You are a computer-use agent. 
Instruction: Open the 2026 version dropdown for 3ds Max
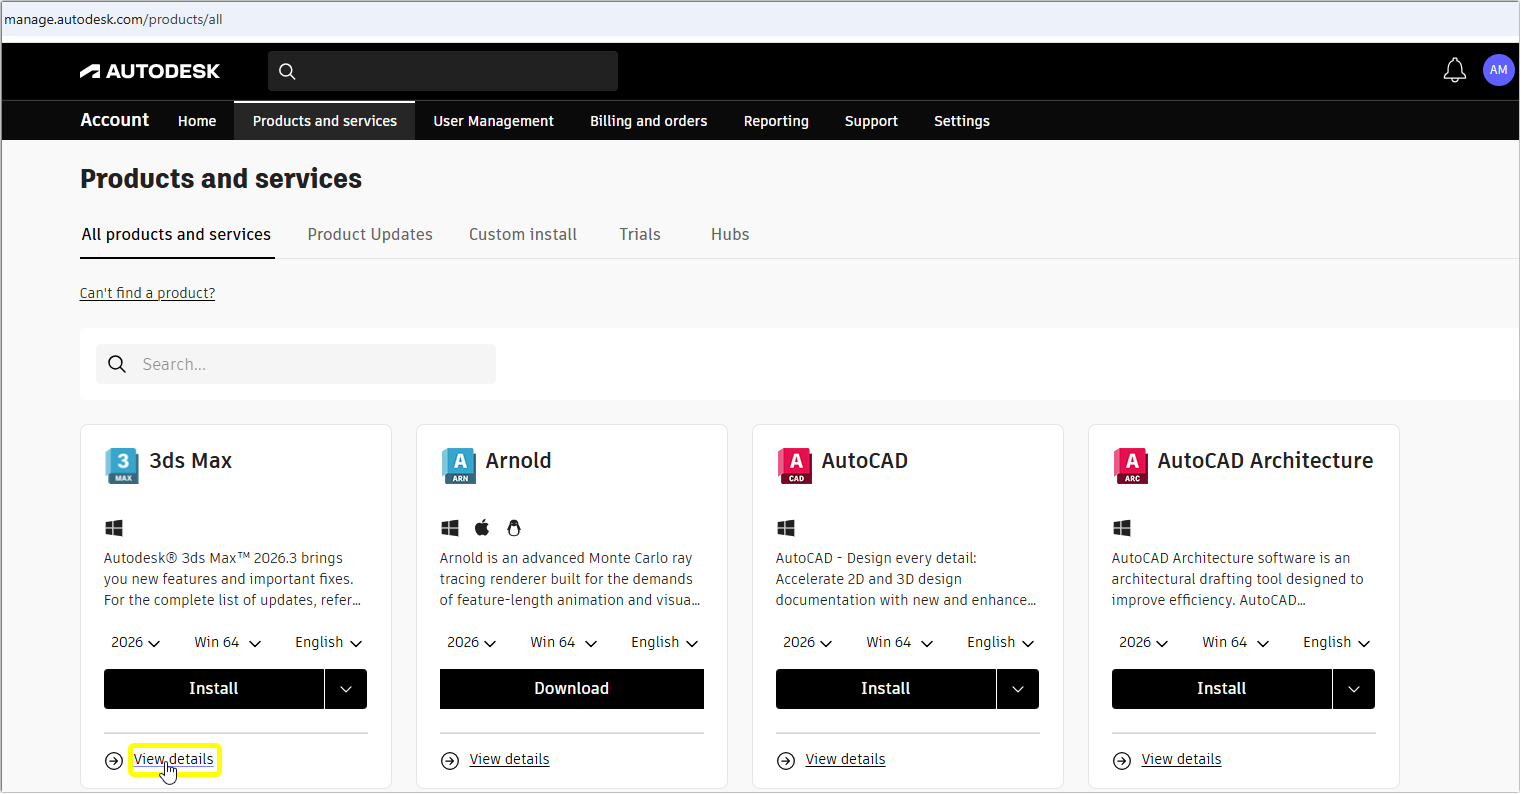coord(135,642)
